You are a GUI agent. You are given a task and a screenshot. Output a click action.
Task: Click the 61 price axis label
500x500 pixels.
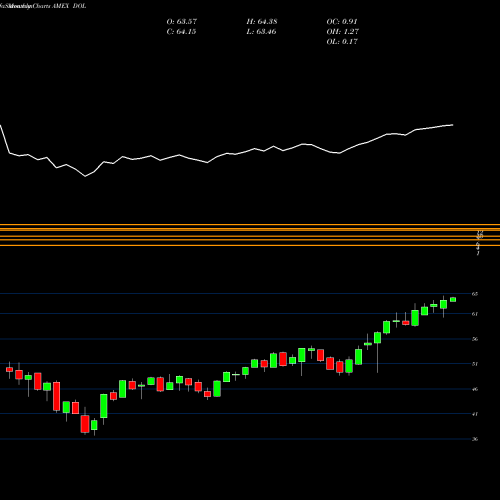click(x=475, y=314)
